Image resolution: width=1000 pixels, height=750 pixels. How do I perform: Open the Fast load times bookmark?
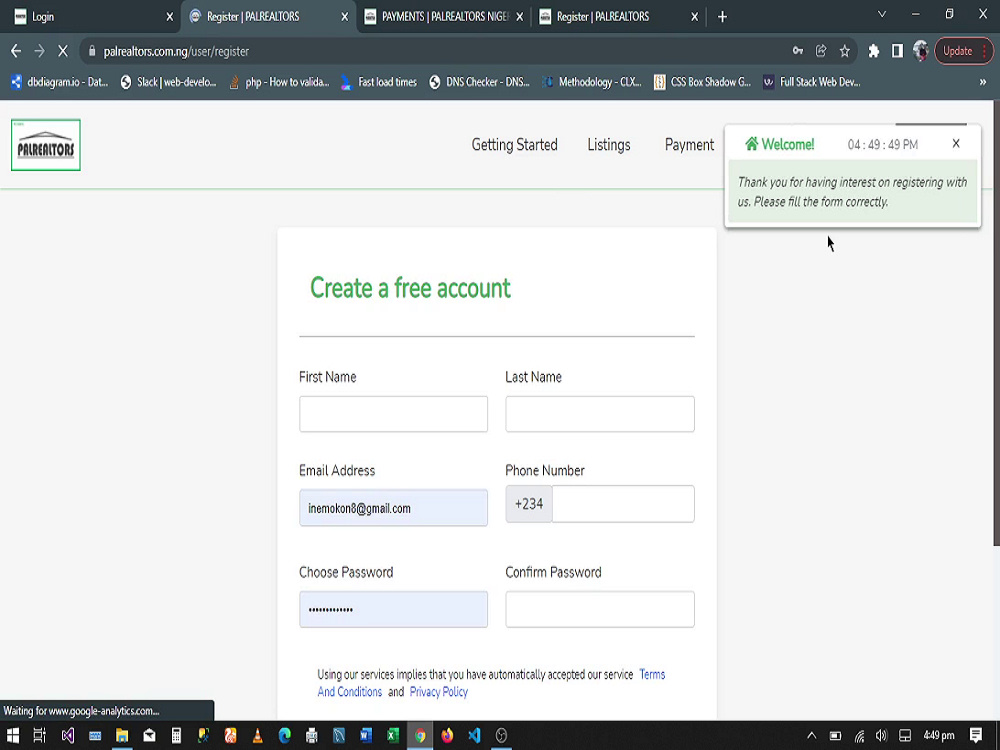tap(379, 82)
